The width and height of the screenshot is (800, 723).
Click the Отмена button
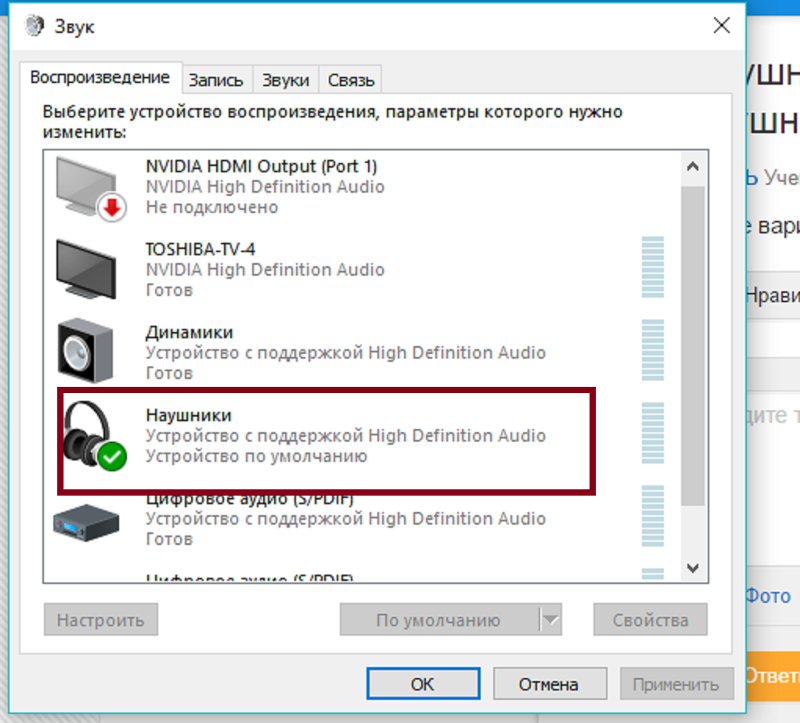tap(549, 684)
